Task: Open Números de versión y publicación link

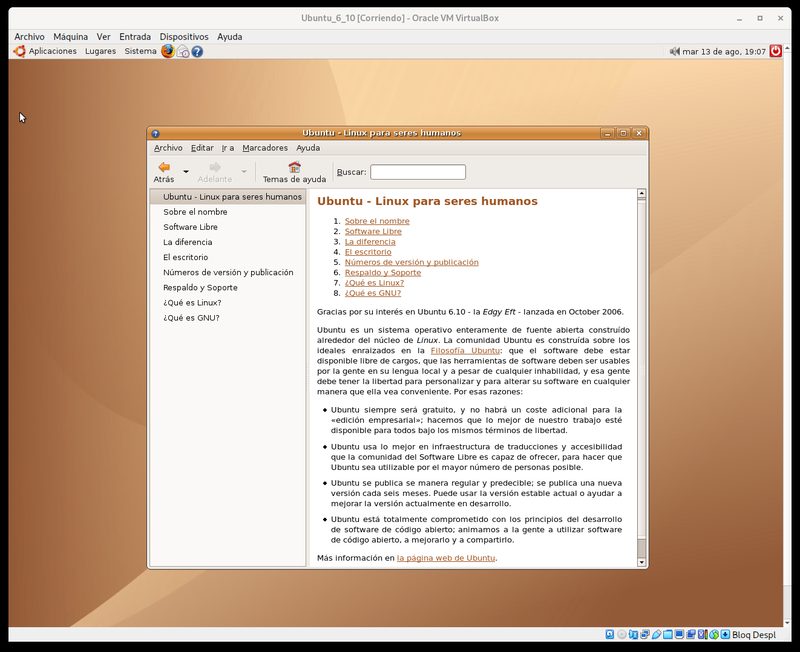Action: 411,262
